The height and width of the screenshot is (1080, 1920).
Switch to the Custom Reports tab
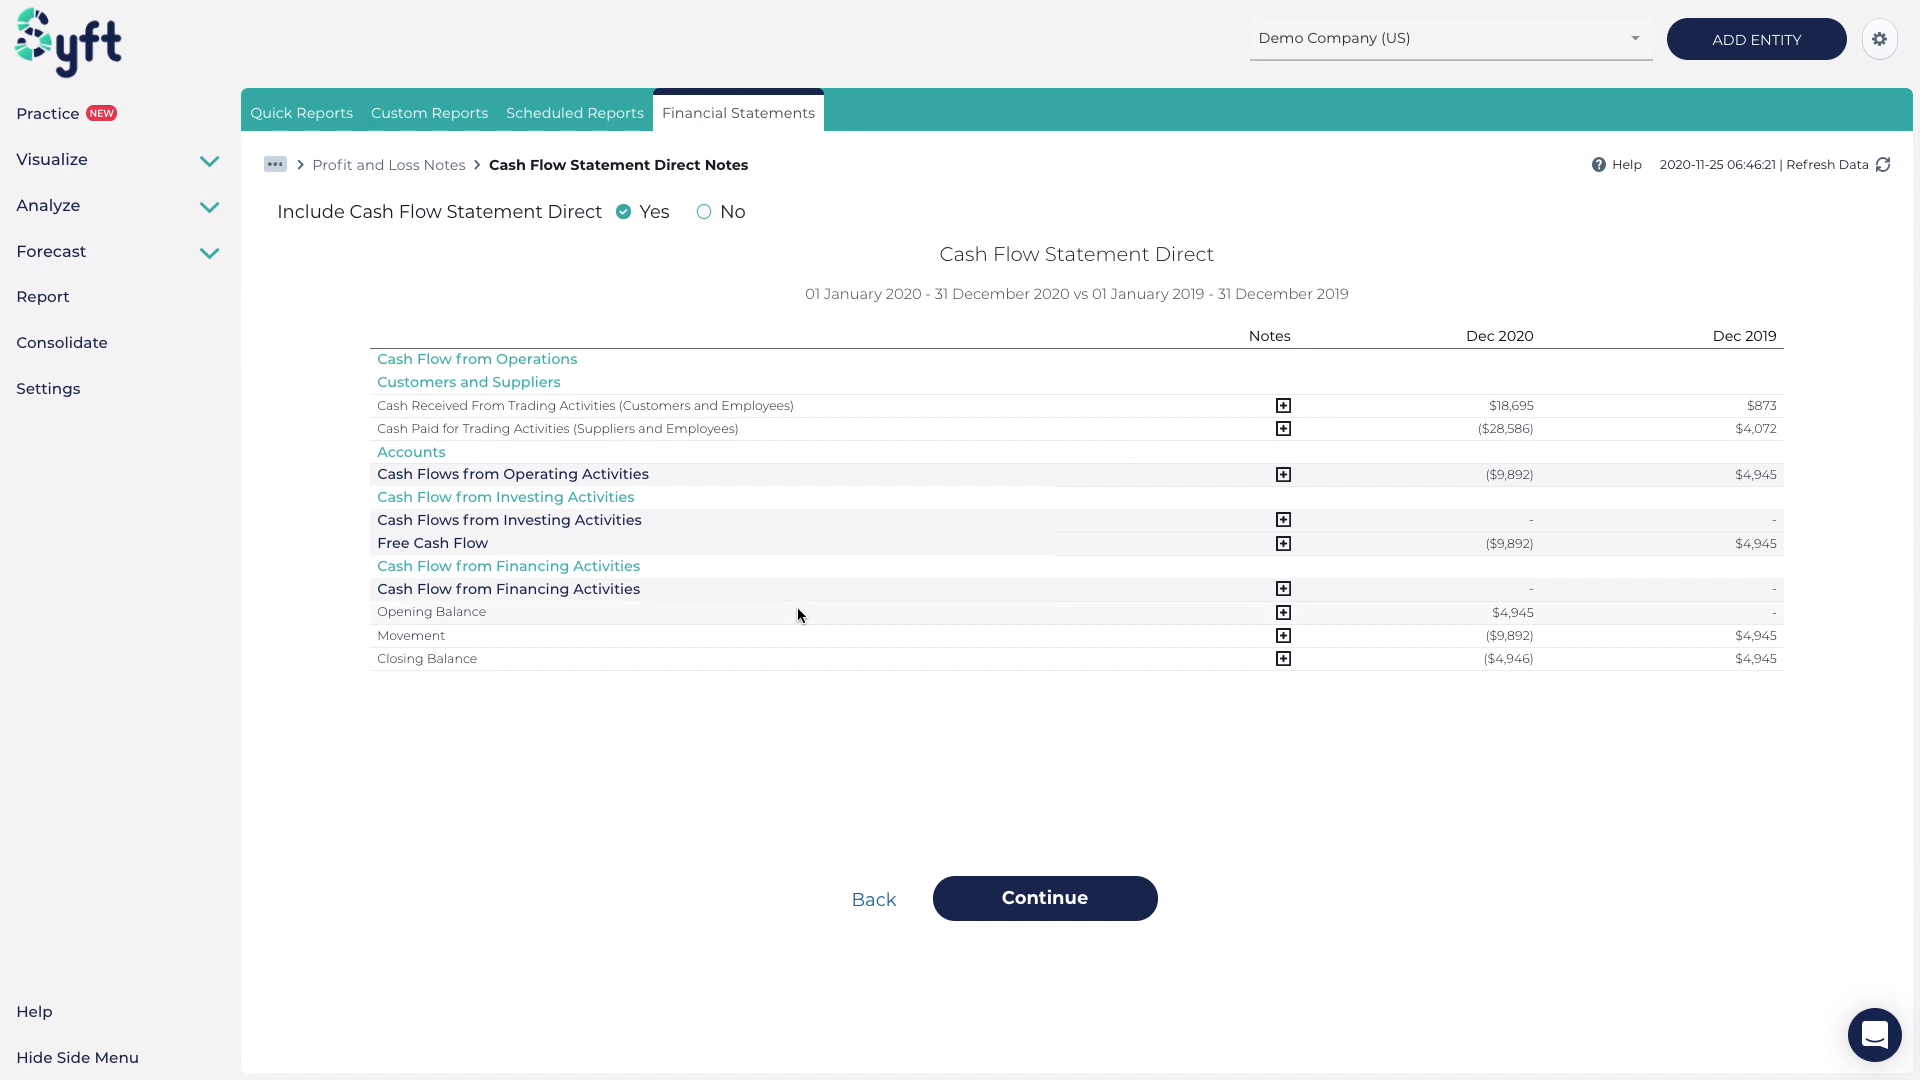click(429, 111)
